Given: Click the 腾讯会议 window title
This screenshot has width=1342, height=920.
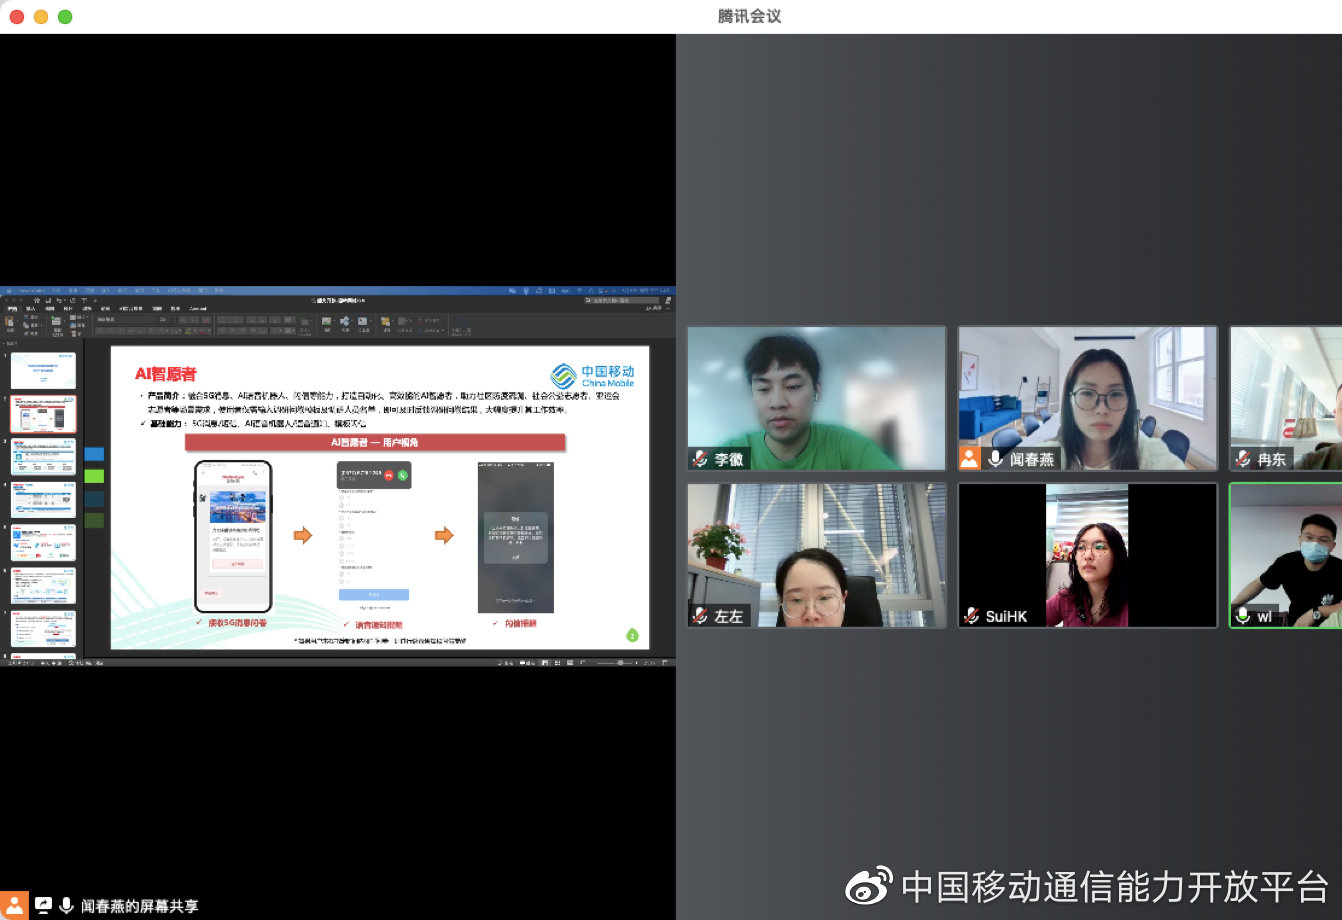Looking at the screenshot, I should [749, 16].
